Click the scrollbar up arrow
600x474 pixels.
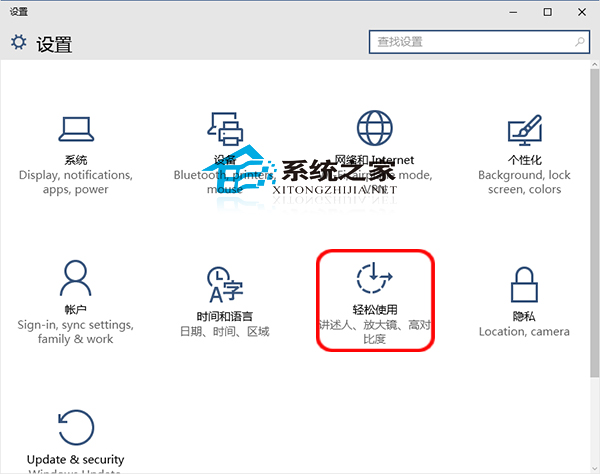[595, 64]
